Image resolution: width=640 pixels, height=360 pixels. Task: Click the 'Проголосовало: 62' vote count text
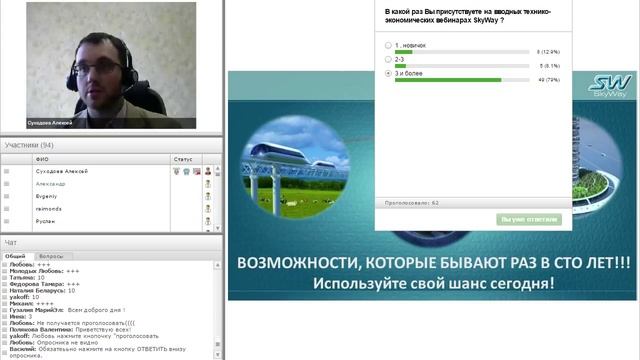[x=411, y=203]
